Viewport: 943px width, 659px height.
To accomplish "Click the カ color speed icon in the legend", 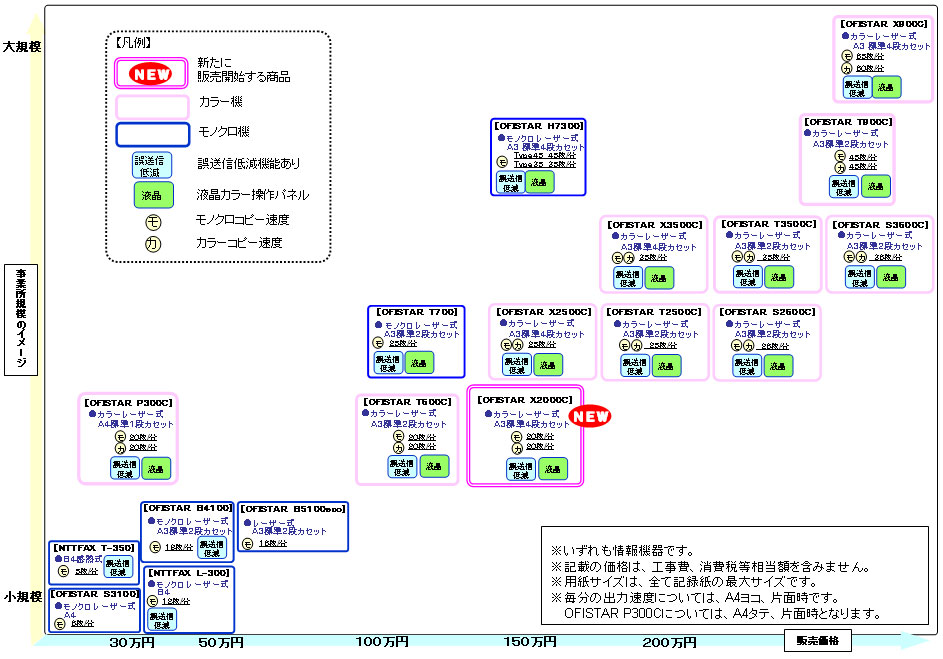I will point(153,244).
